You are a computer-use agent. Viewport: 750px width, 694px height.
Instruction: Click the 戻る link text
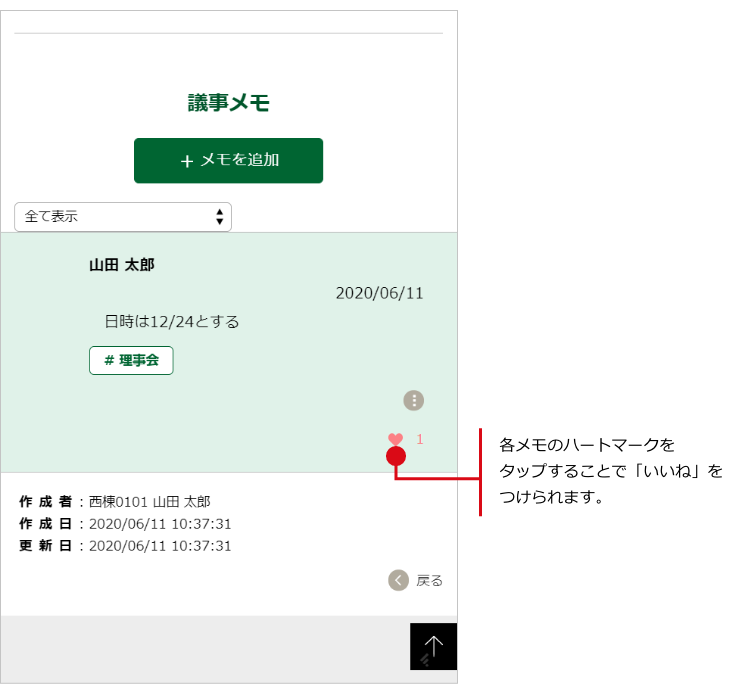point(429,580)
